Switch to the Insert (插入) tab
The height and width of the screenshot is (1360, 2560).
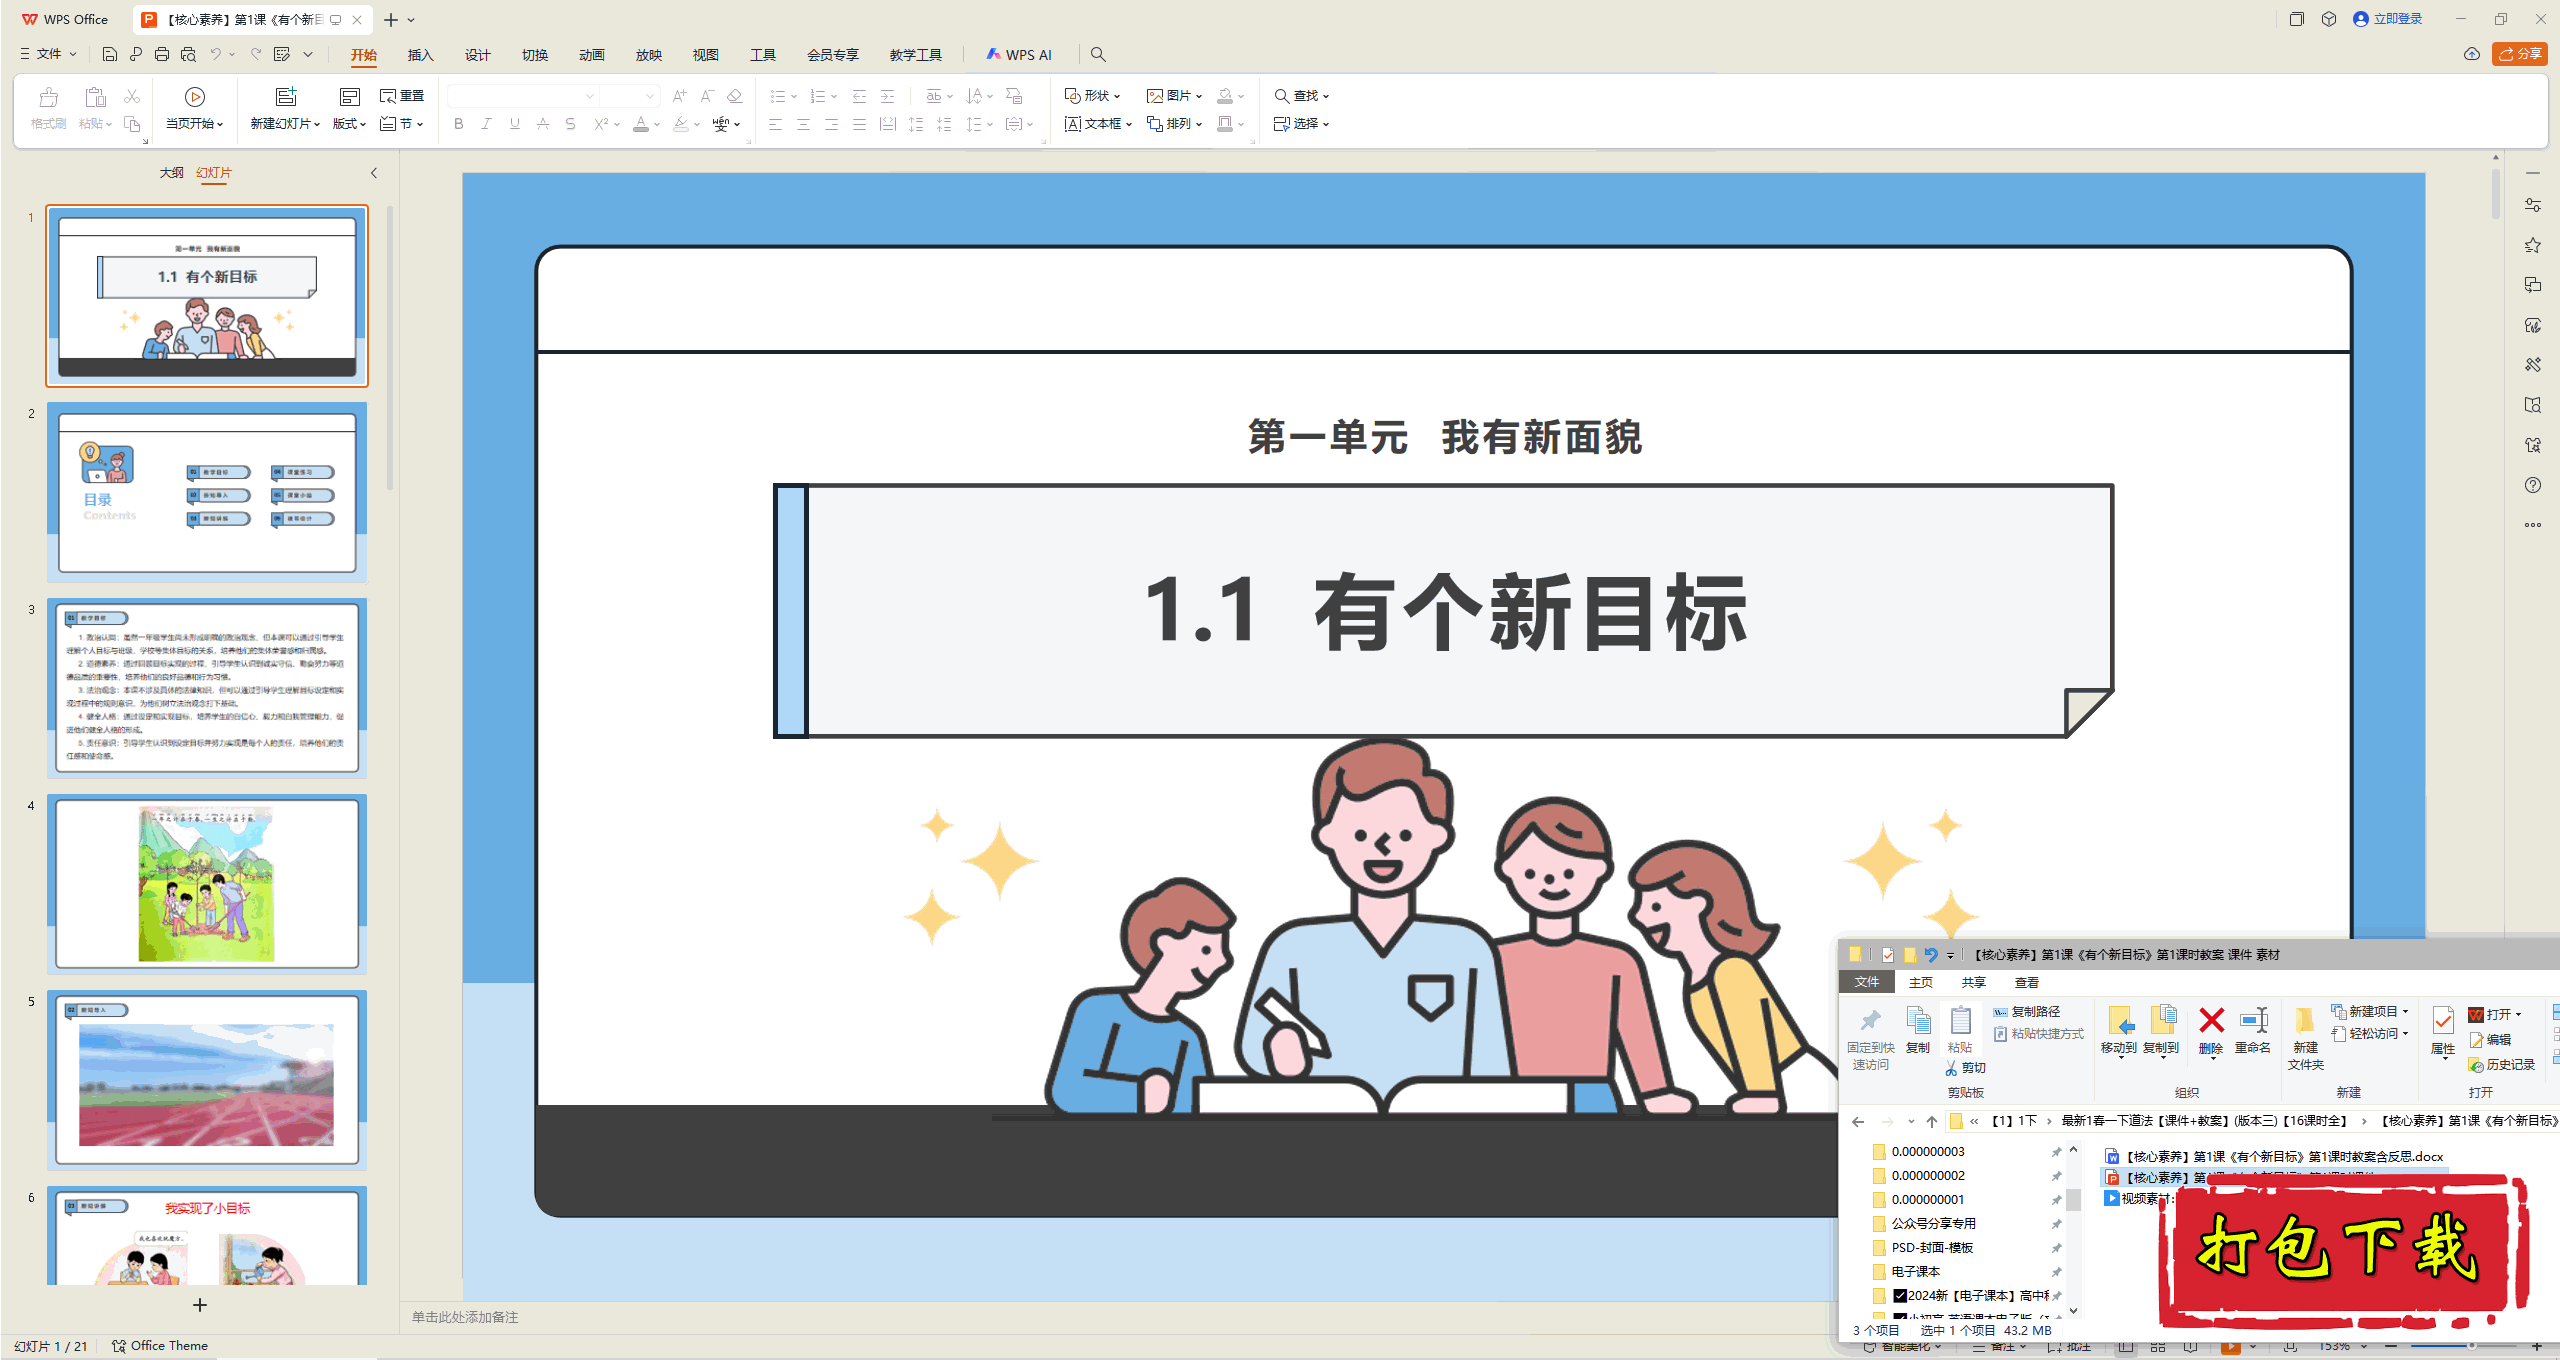[421, 55]
